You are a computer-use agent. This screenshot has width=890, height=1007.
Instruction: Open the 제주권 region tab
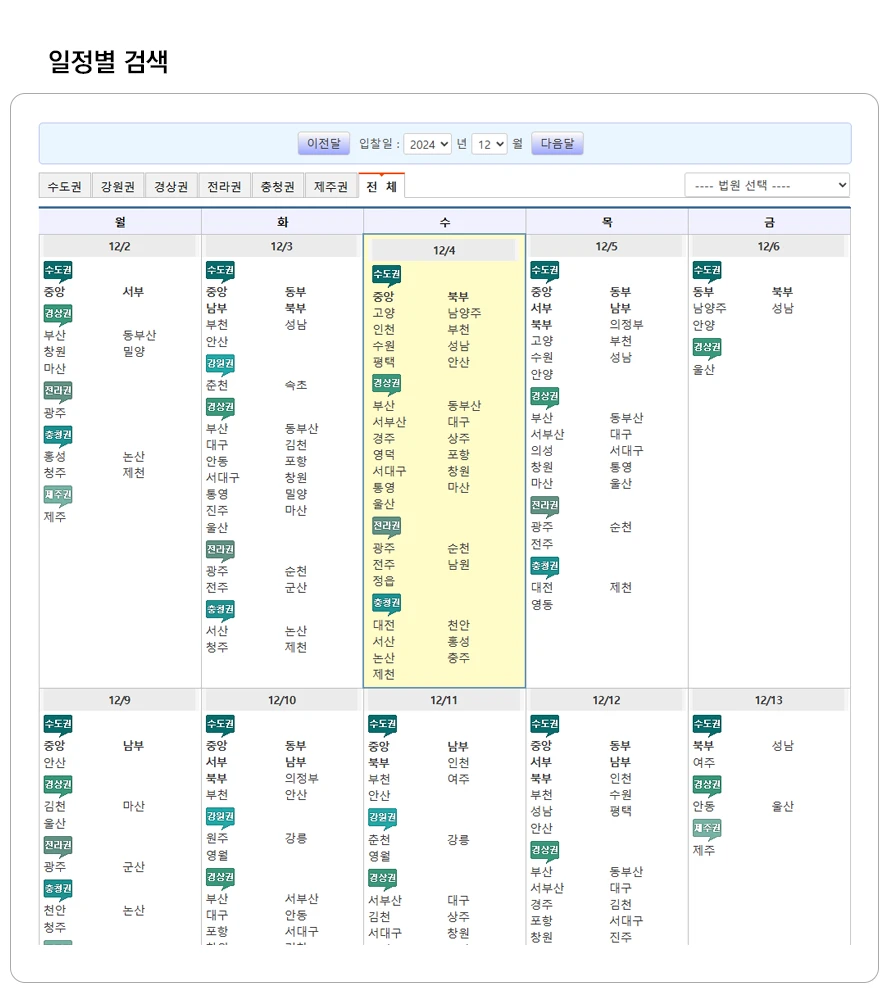[331, 187]
